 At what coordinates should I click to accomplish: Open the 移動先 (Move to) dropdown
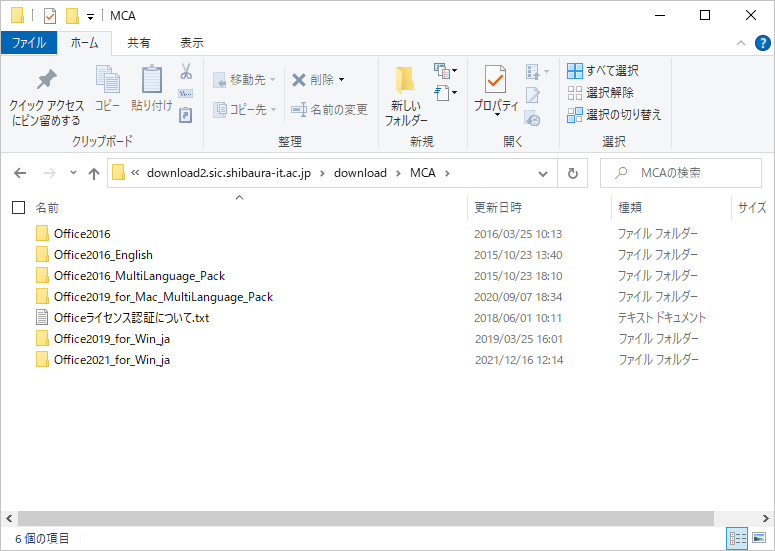(244, 80)
